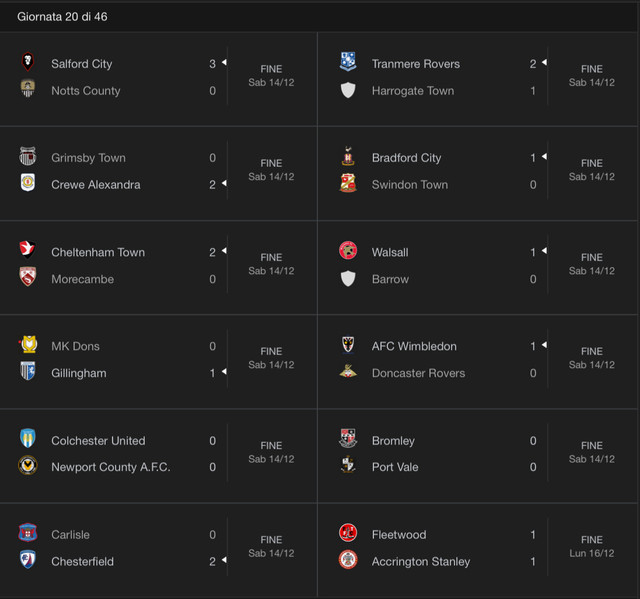Click the Walsall club crest
The width and height of the screenshot is (640, 599).
point(348,250)
